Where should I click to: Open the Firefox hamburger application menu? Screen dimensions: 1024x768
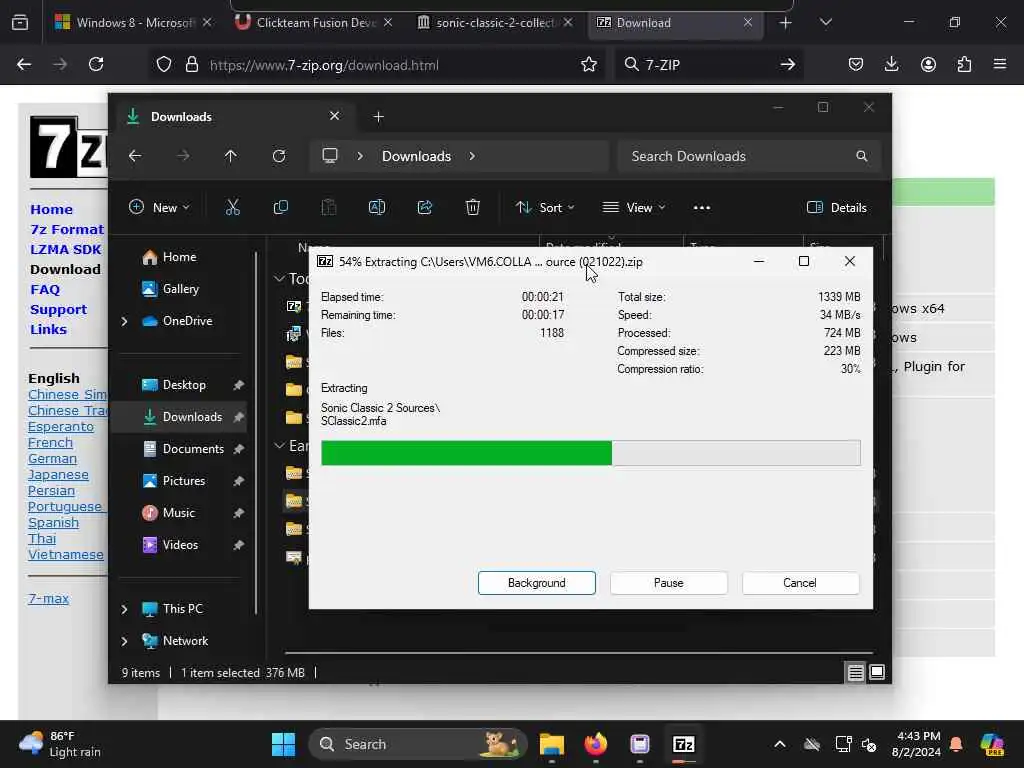(x=1000, y=64)
